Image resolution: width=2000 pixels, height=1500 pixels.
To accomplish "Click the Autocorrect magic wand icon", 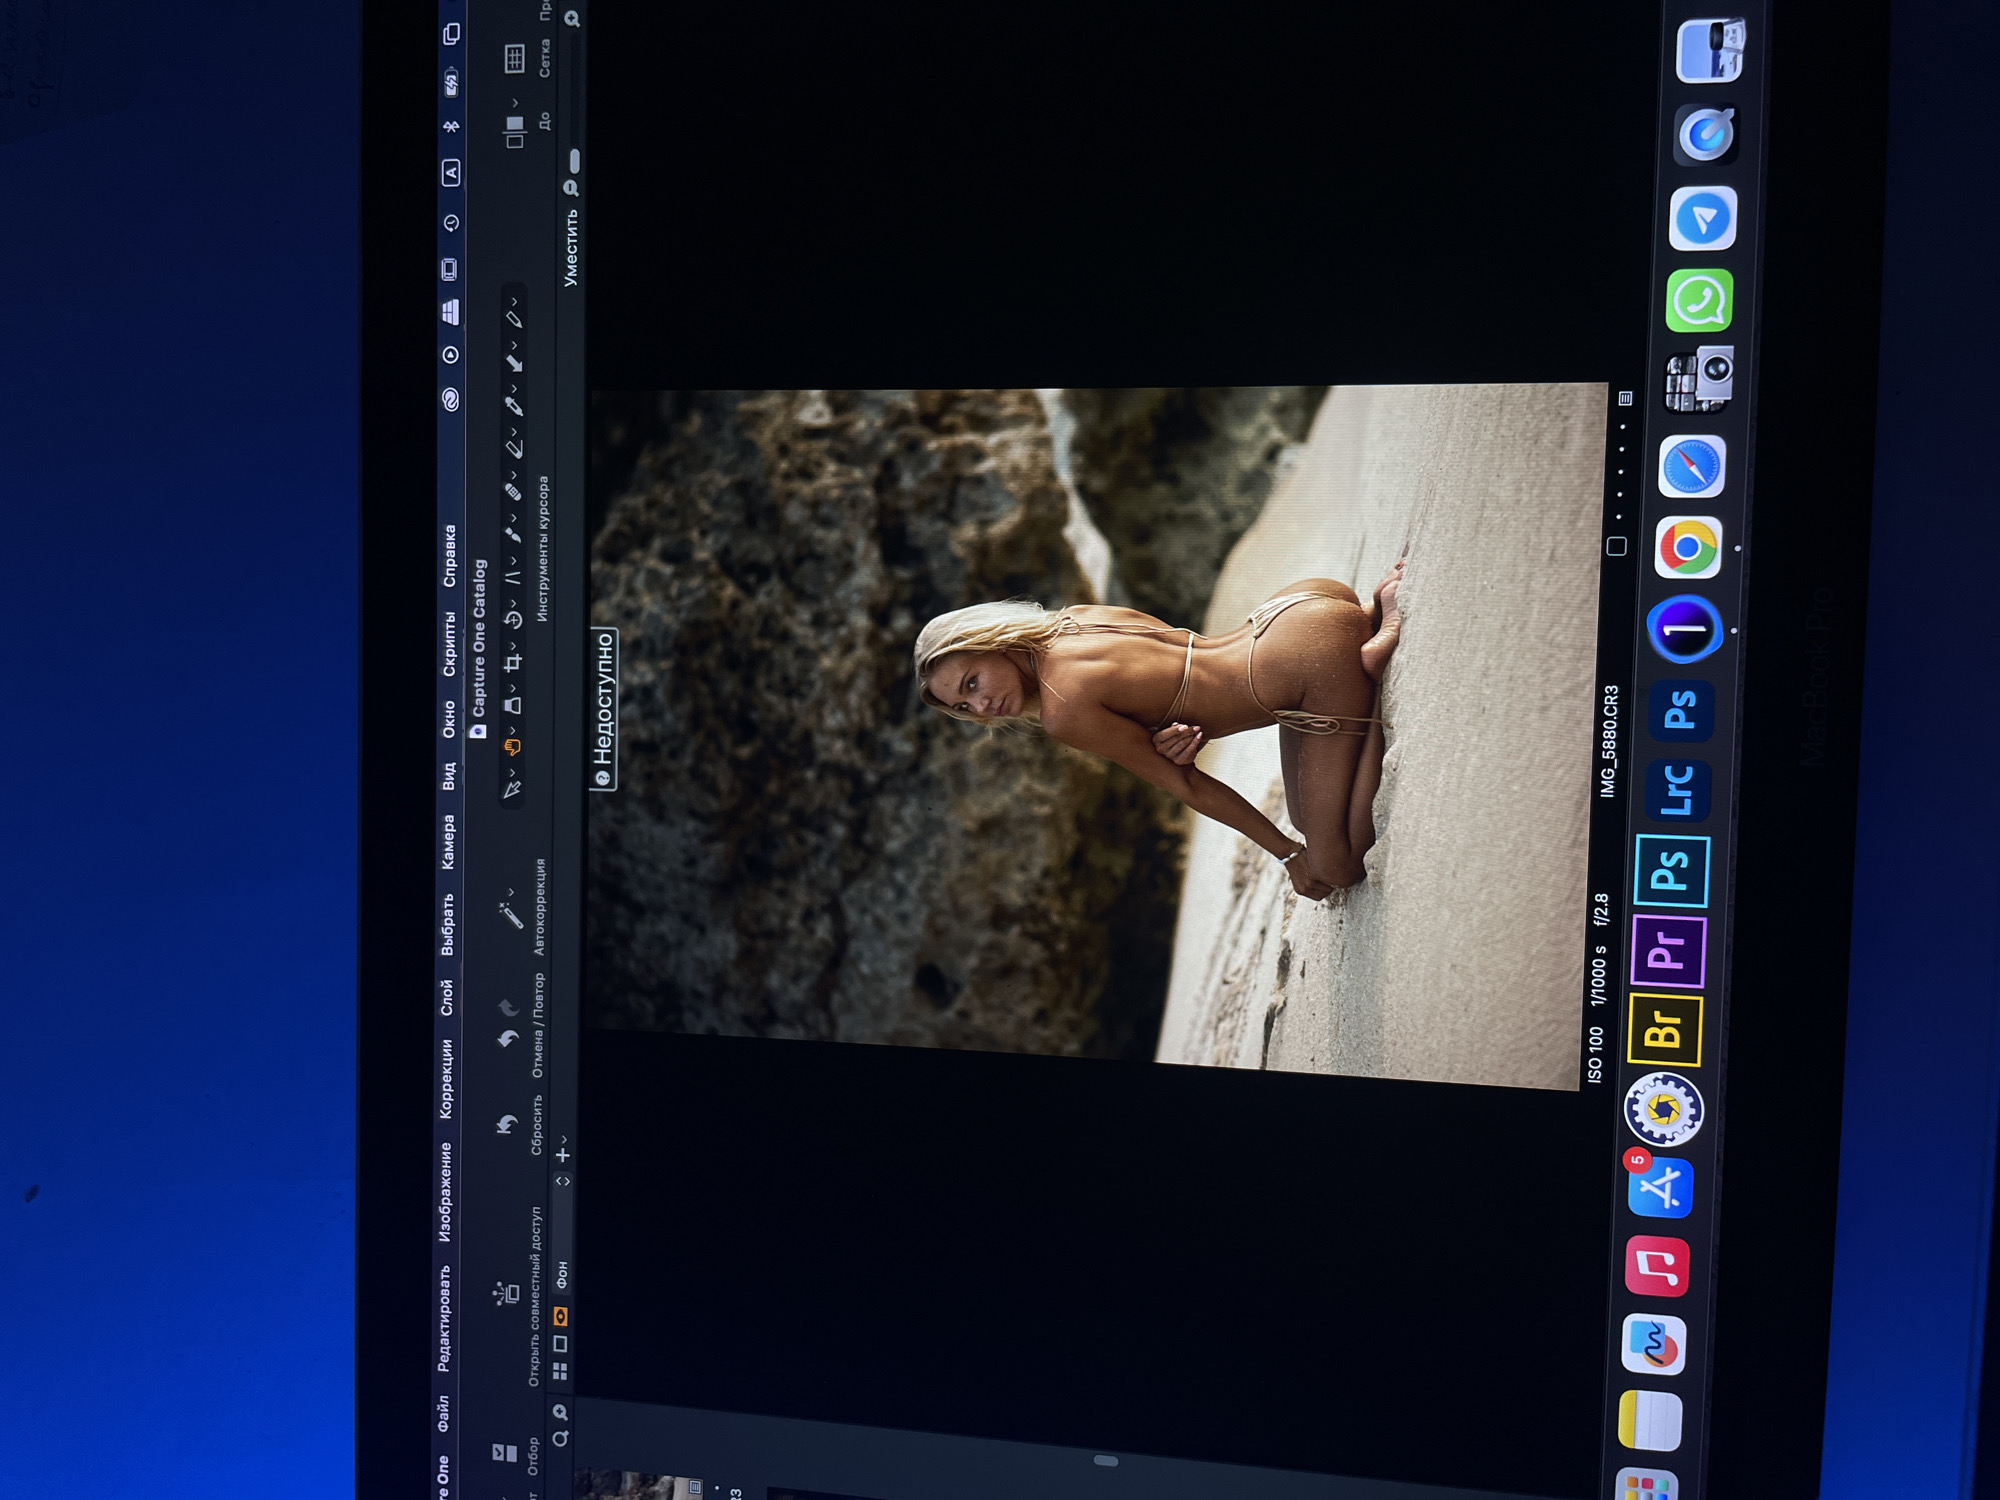I will point(511,915).
